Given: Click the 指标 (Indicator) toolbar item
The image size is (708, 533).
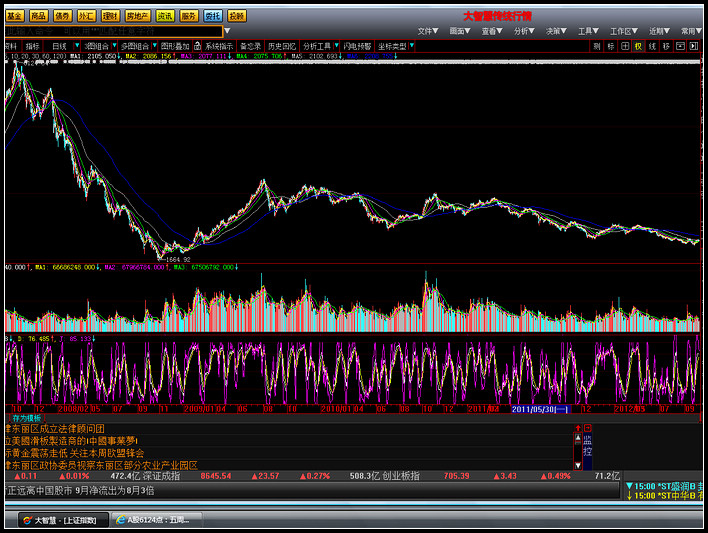Looking at the screenshot, I should pos(33,46).
